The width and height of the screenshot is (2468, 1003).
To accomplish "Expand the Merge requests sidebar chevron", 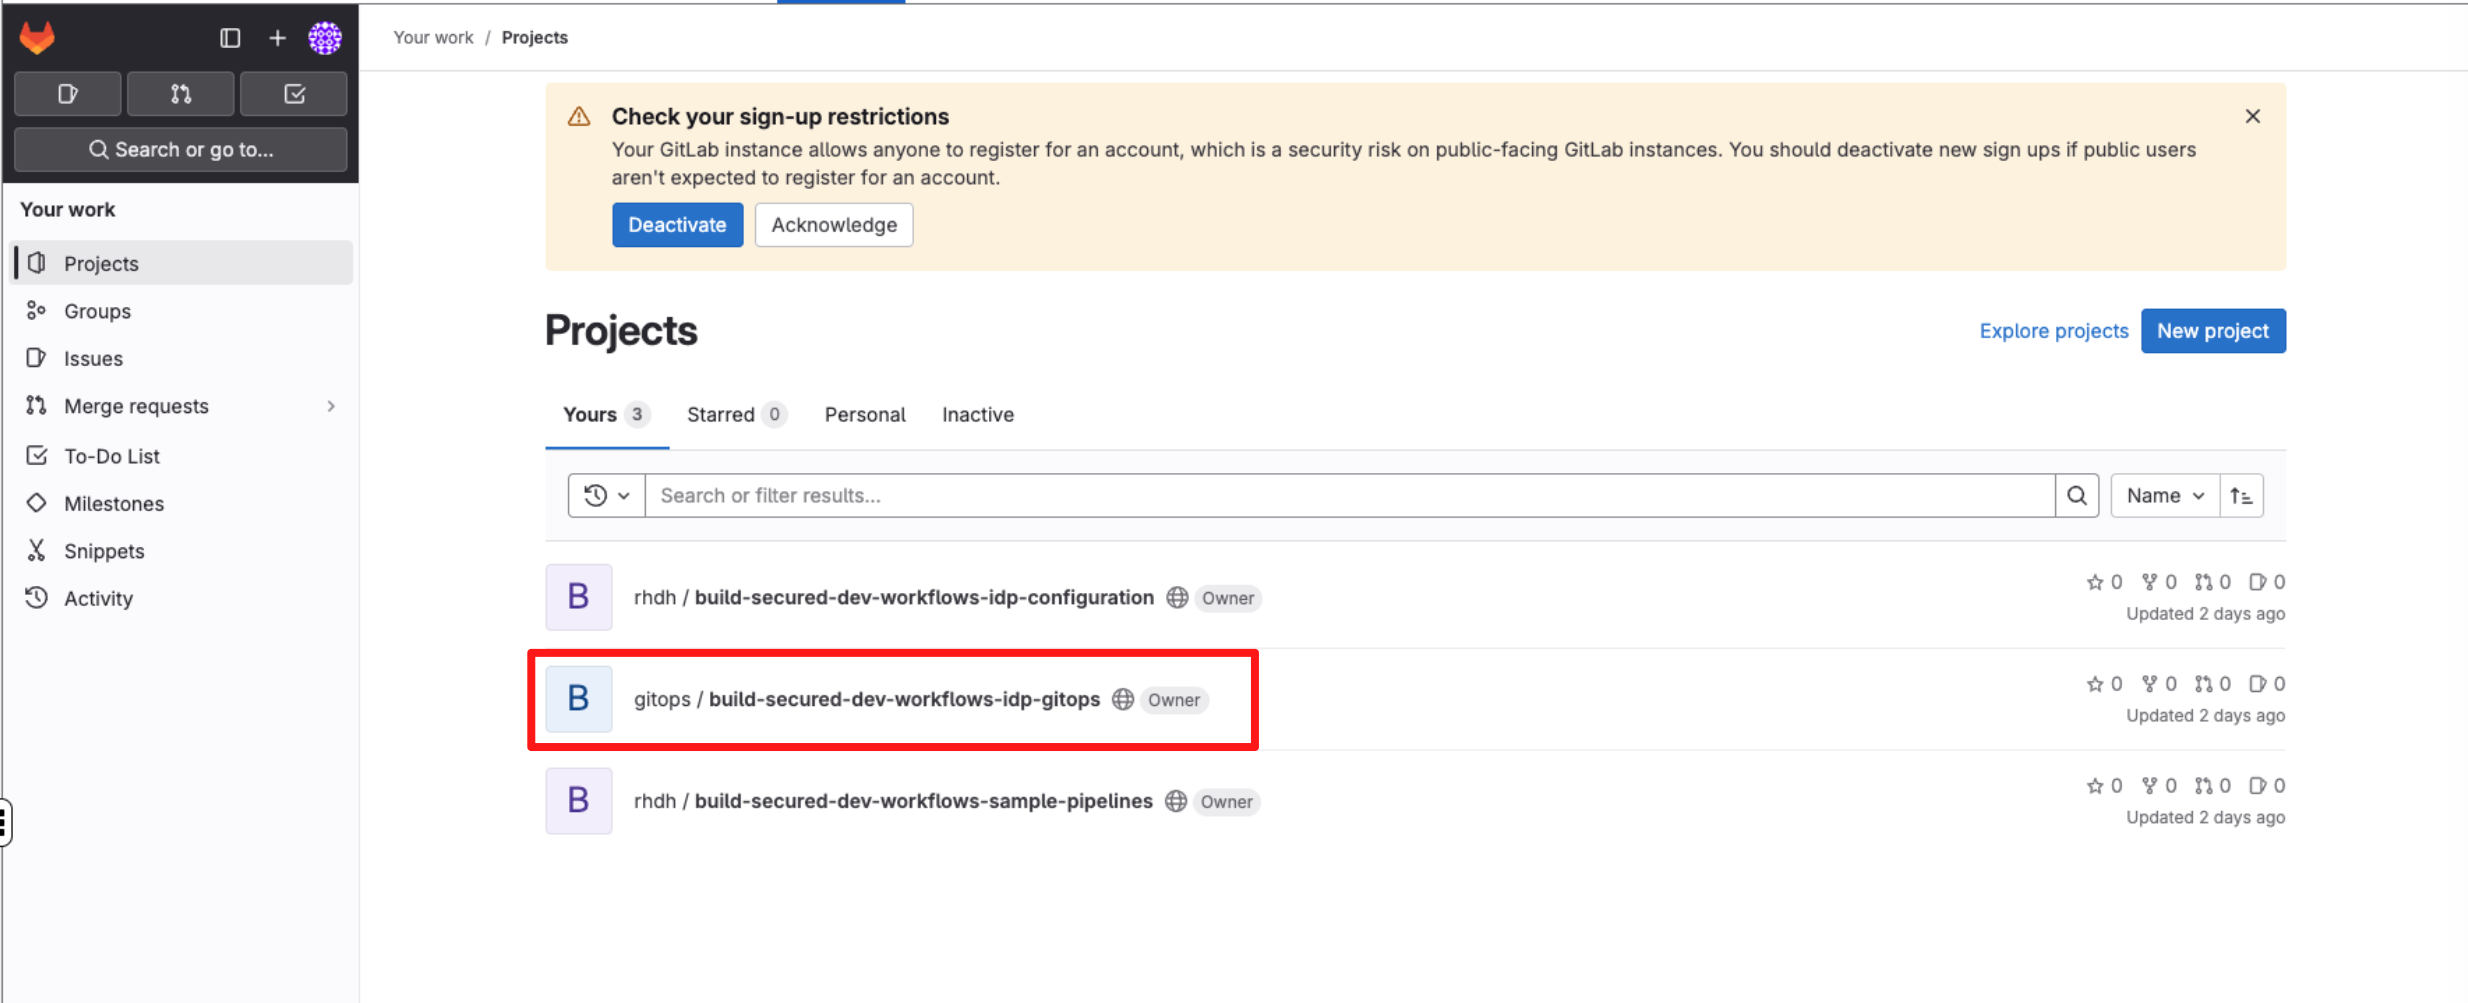I will click(x=331, y=406).
